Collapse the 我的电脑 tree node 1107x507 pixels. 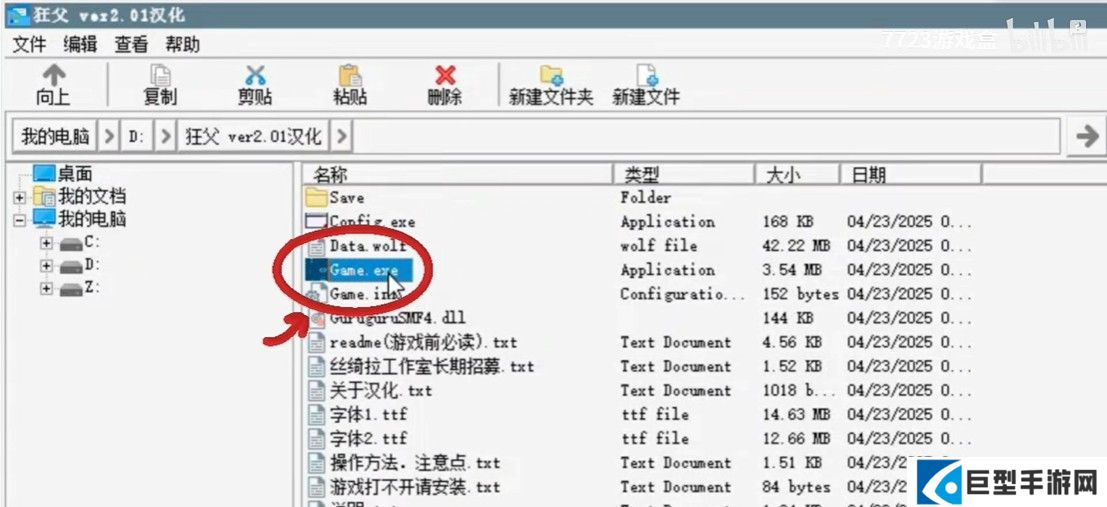point(19,219)
